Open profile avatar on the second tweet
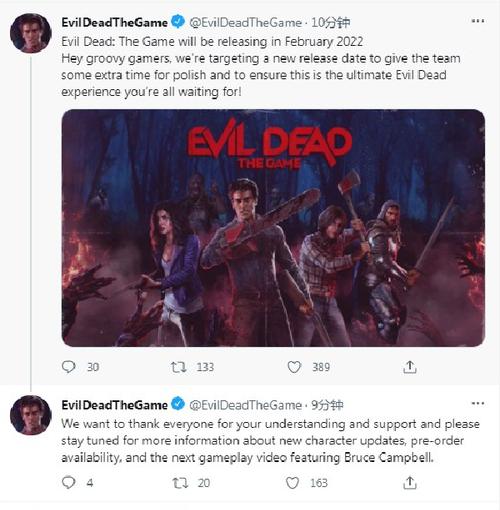Image resolution: width=500 pixels, height=510 pixels. pyautogui.click(x=31, y=415)
